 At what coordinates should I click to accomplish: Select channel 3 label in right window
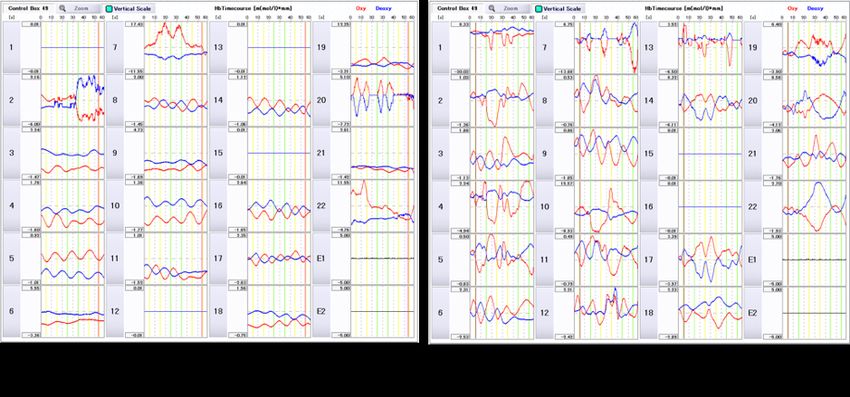440,153
